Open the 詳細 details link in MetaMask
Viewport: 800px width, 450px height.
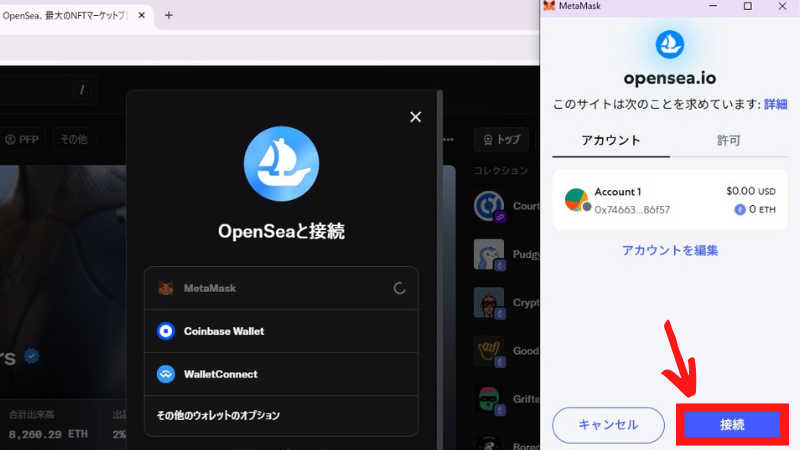[776, 104]
